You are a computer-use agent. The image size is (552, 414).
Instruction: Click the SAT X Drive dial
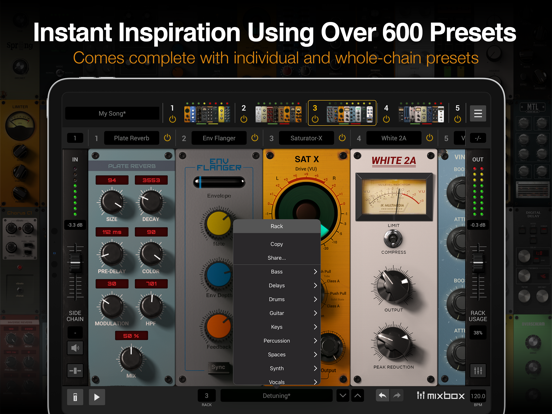coord(306,213)
